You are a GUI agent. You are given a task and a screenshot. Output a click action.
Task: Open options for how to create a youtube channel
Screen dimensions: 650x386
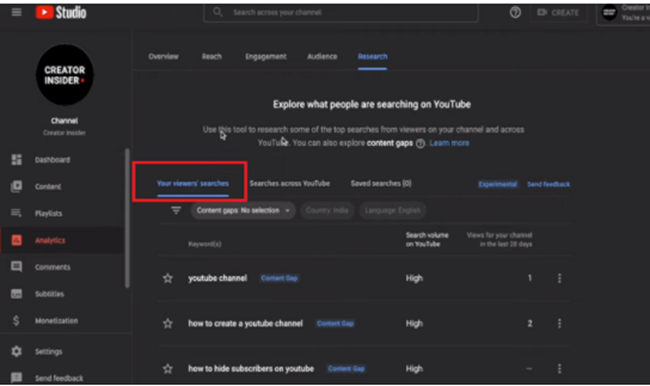pos(559,323)
